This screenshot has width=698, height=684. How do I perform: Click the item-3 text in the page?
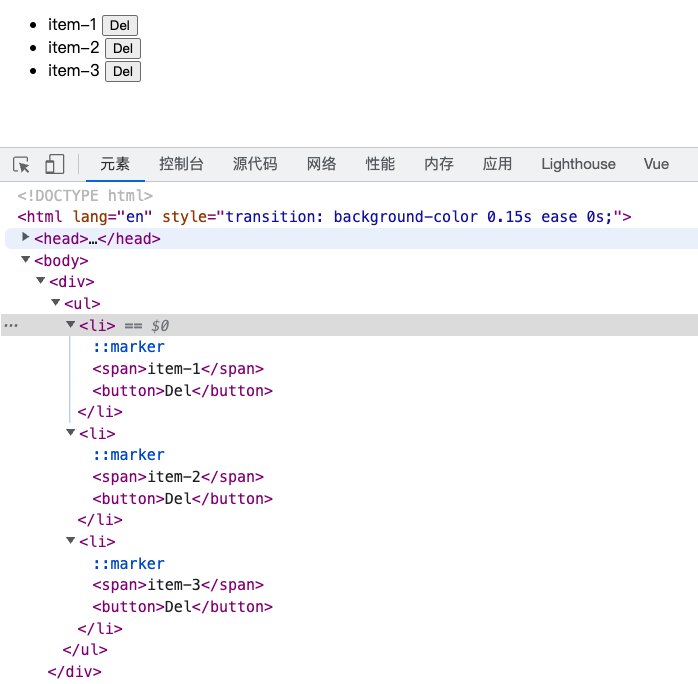[x=74, y=71]
